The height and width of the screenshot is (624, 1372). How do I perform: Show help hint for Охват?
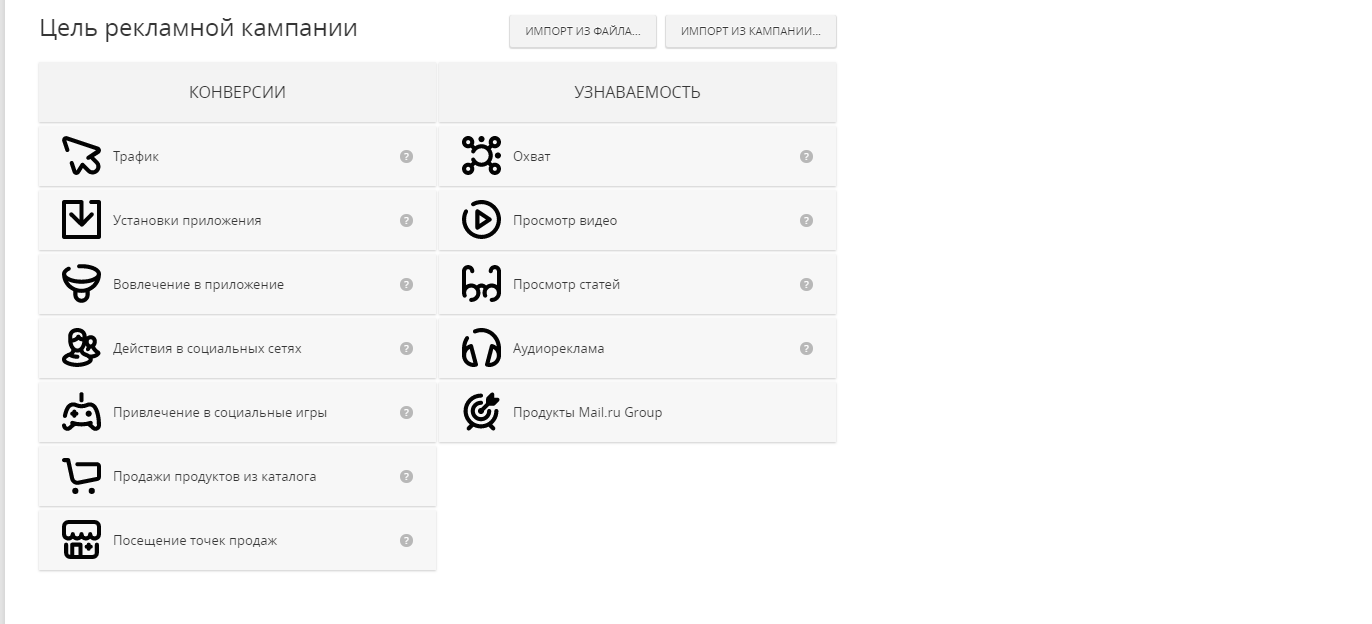(806, 156)
